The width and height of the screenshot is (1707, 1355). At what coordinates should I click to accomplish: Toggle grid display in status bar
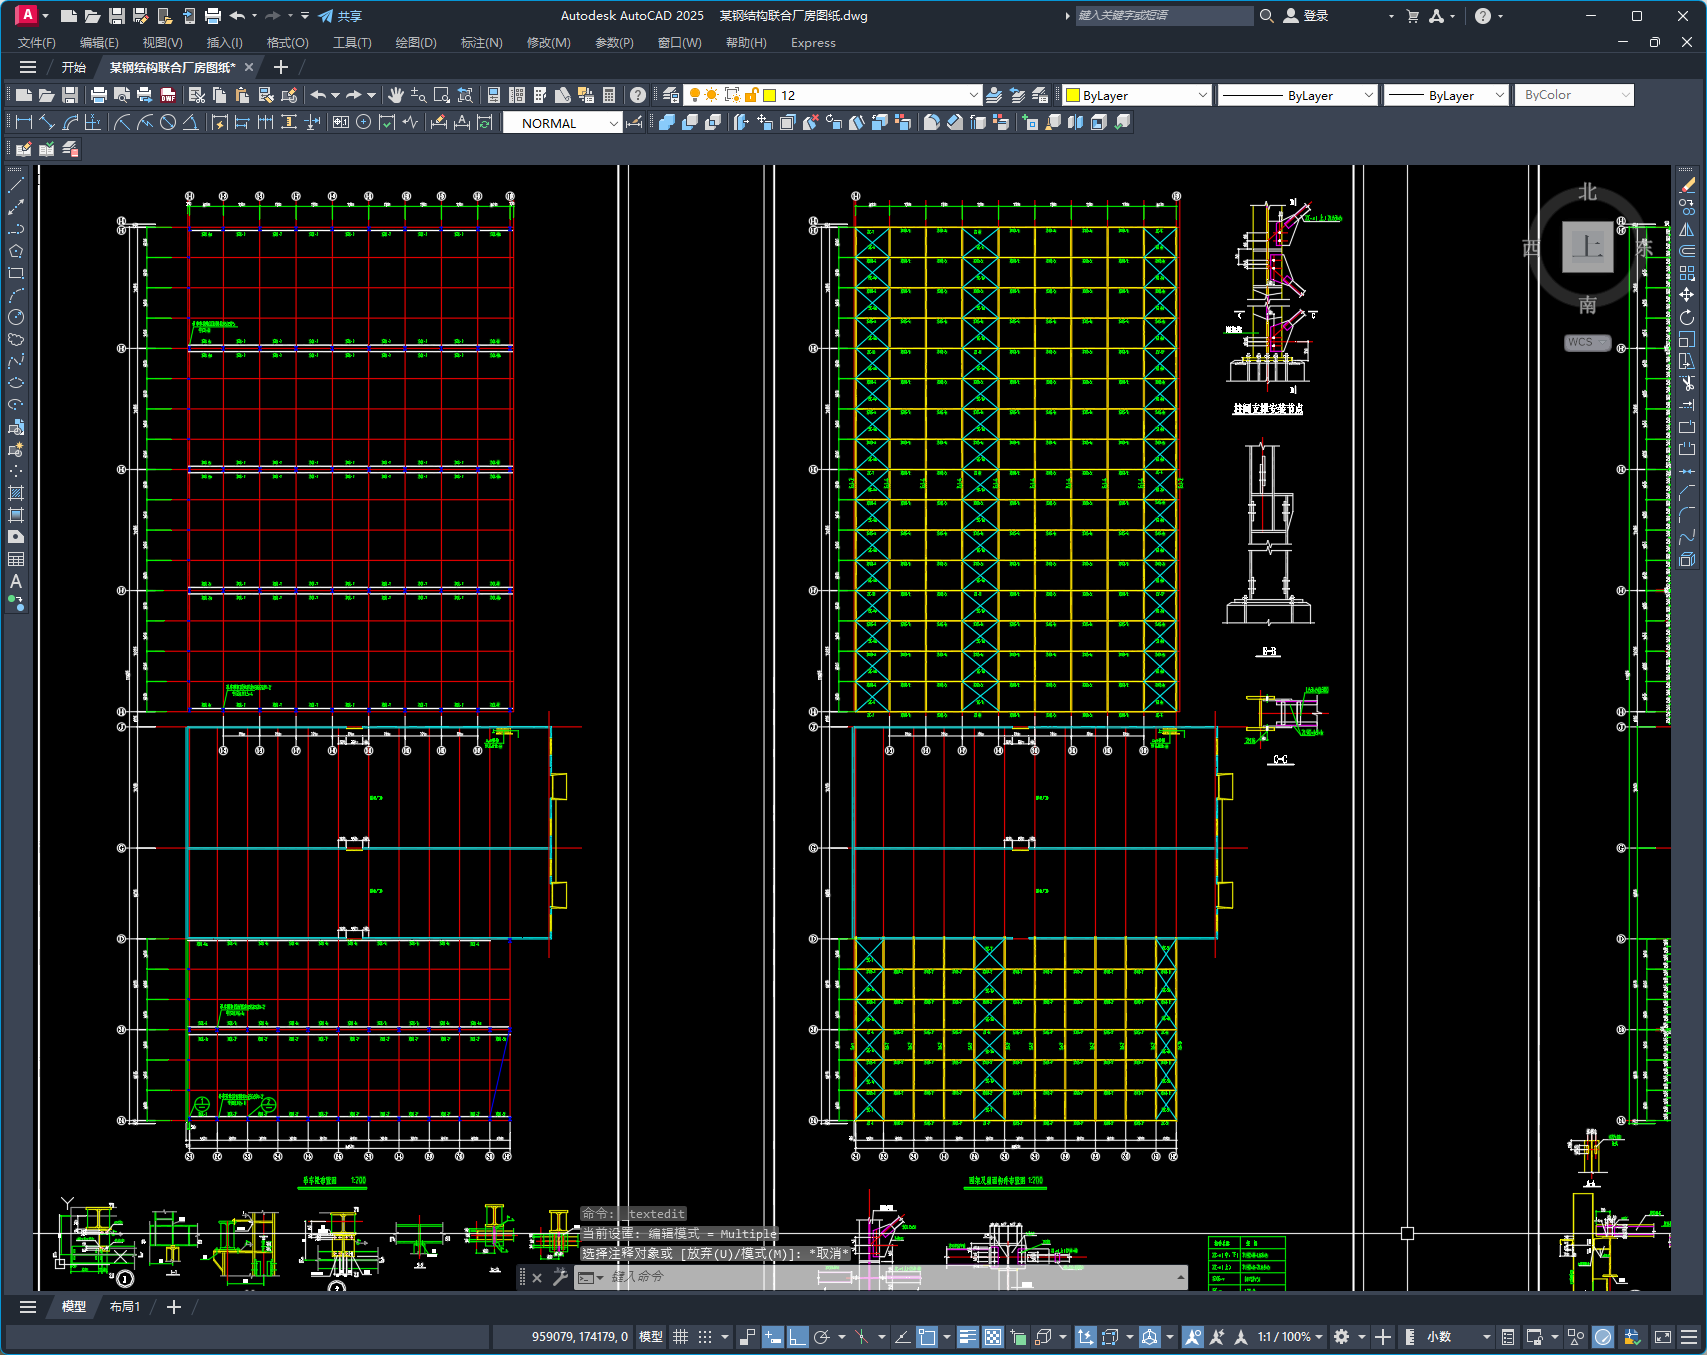pos(680,1337)
